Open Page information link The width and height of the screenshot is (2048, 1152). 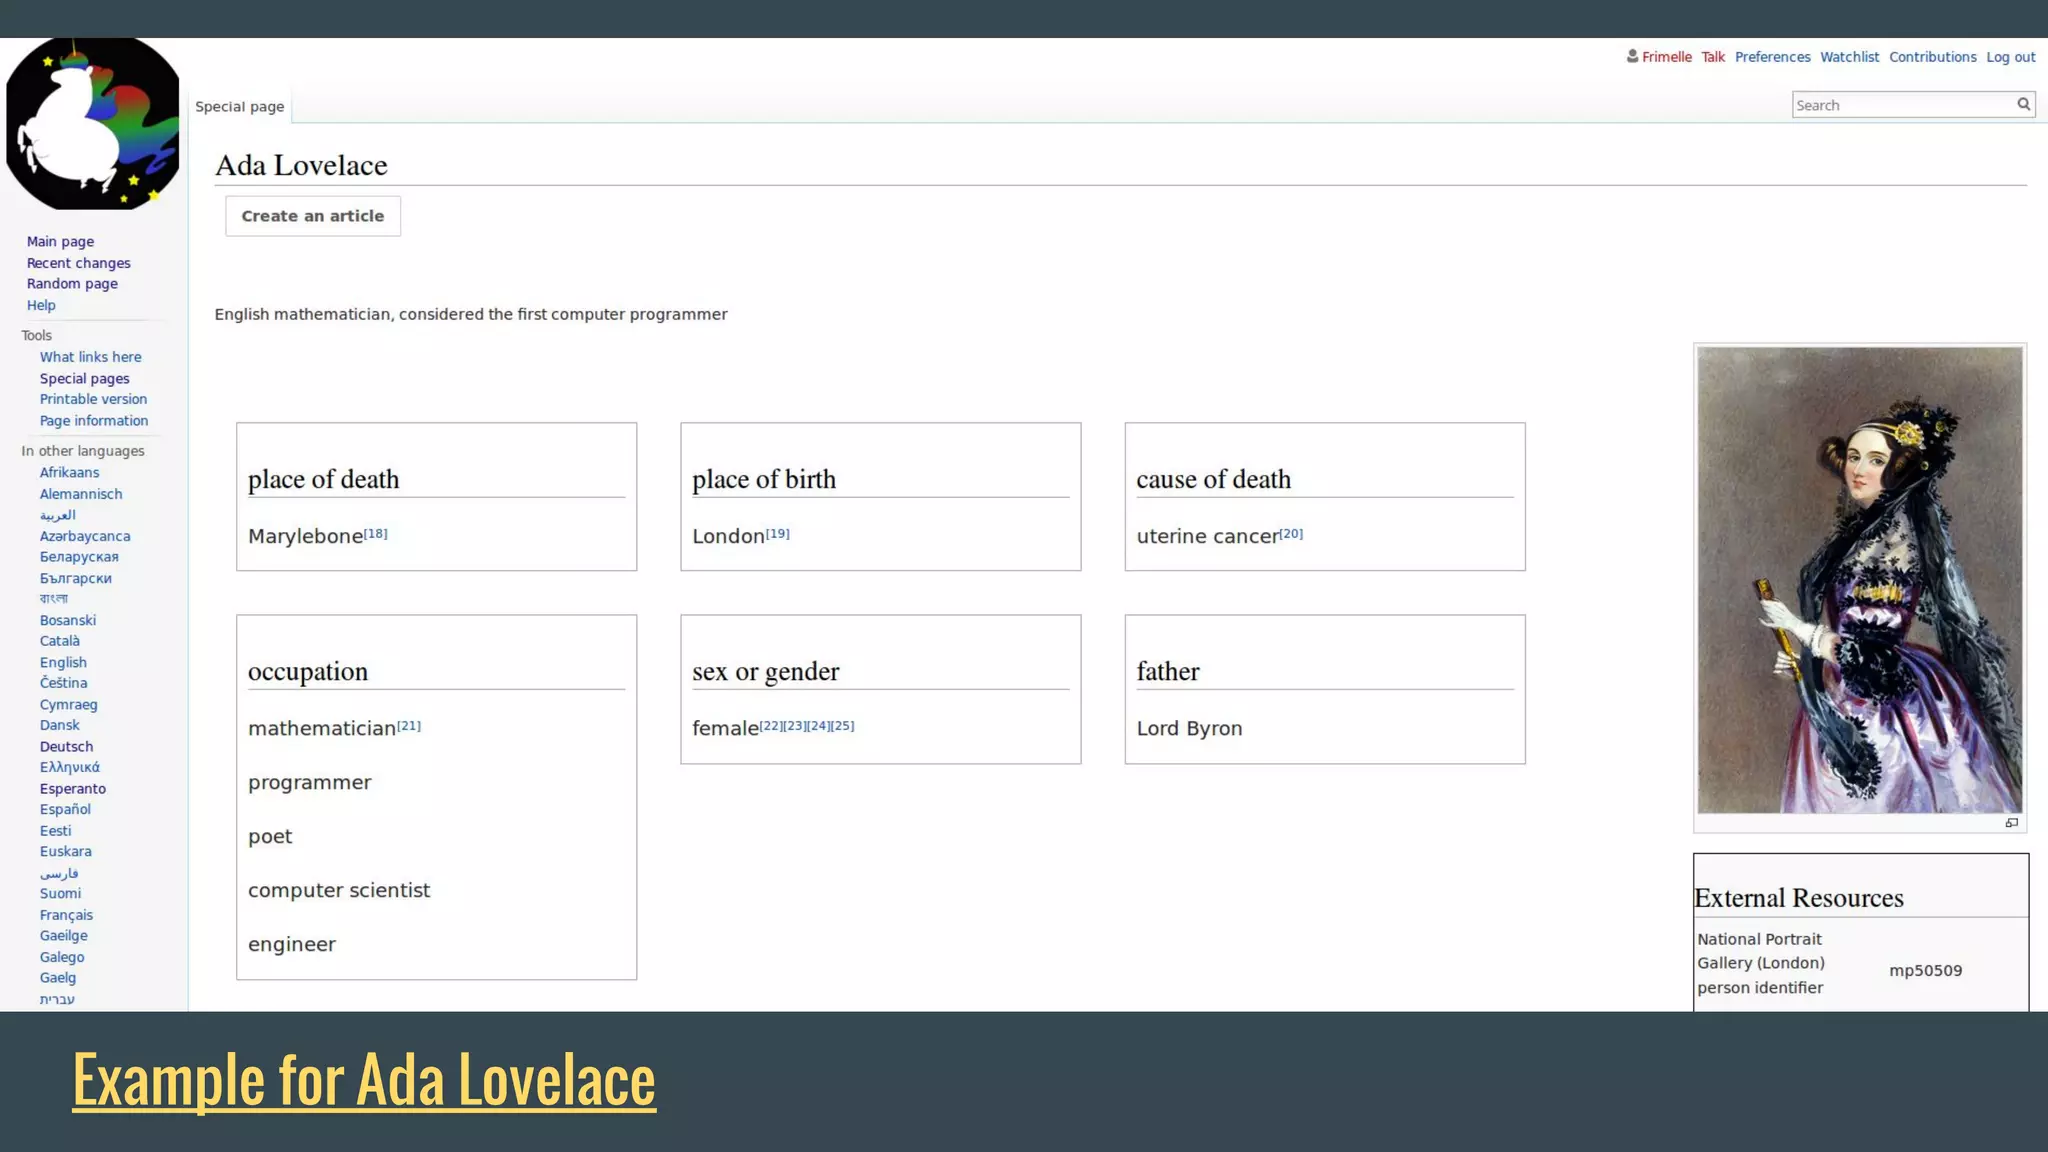(x=94, y=421)
